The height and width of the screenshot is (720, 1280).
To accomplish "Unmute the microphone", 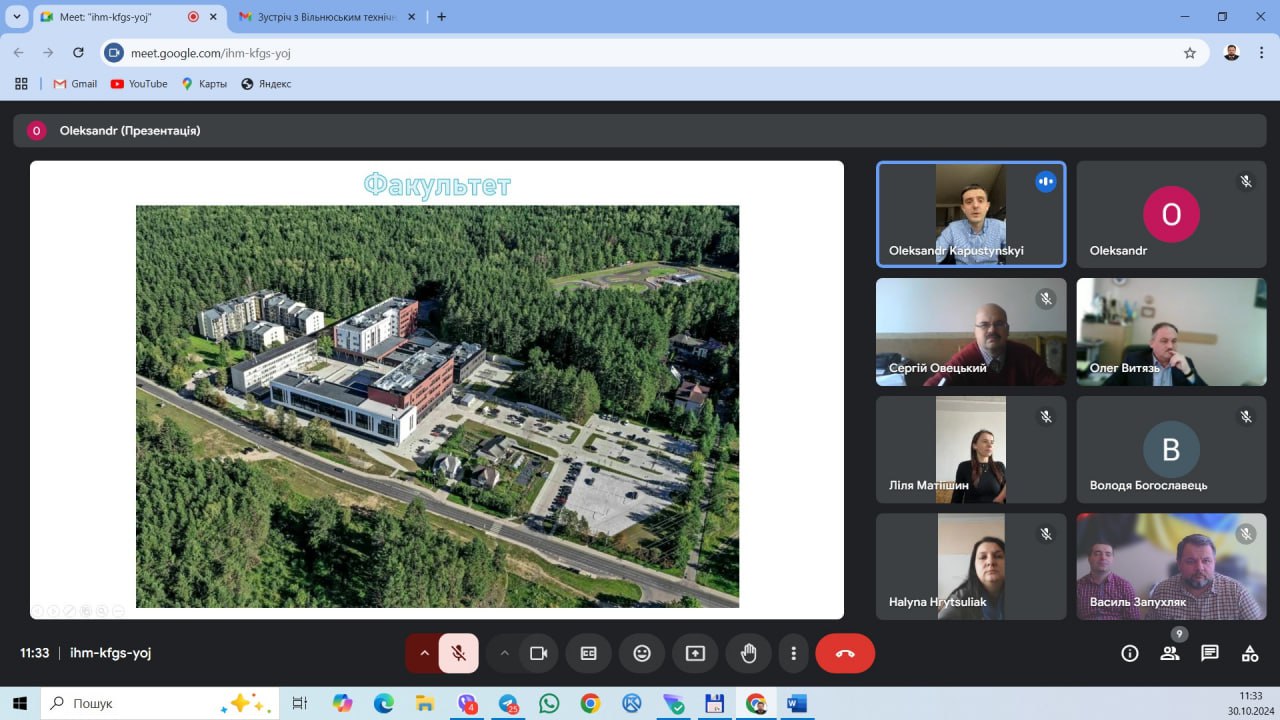I will pyautogui.click(x=459, y=653).
